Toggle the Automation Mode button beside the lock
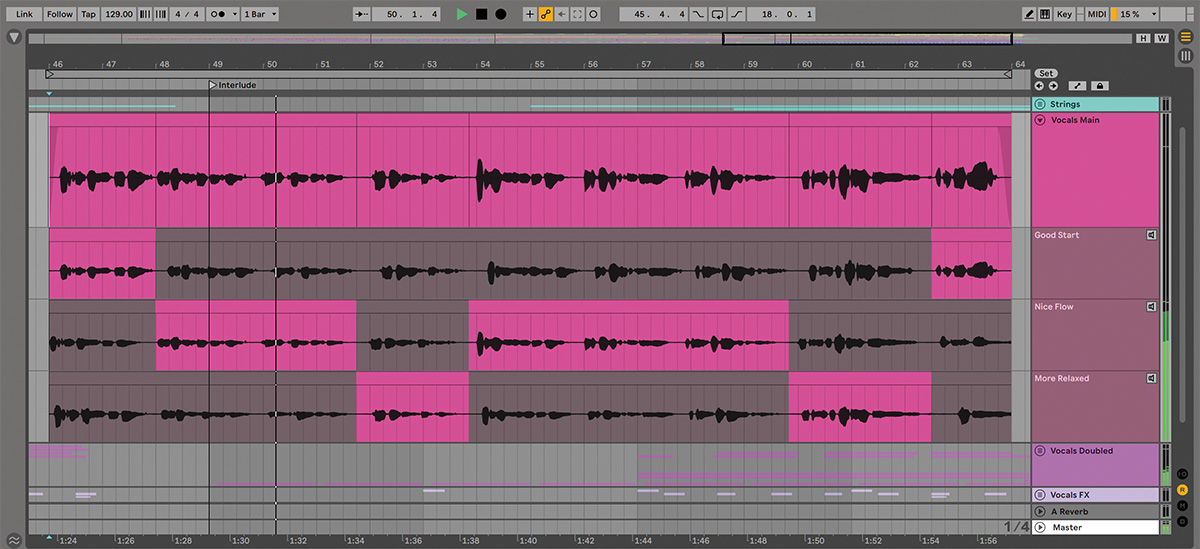This screenshot has height=549, width=1200. pos(1077,86)
